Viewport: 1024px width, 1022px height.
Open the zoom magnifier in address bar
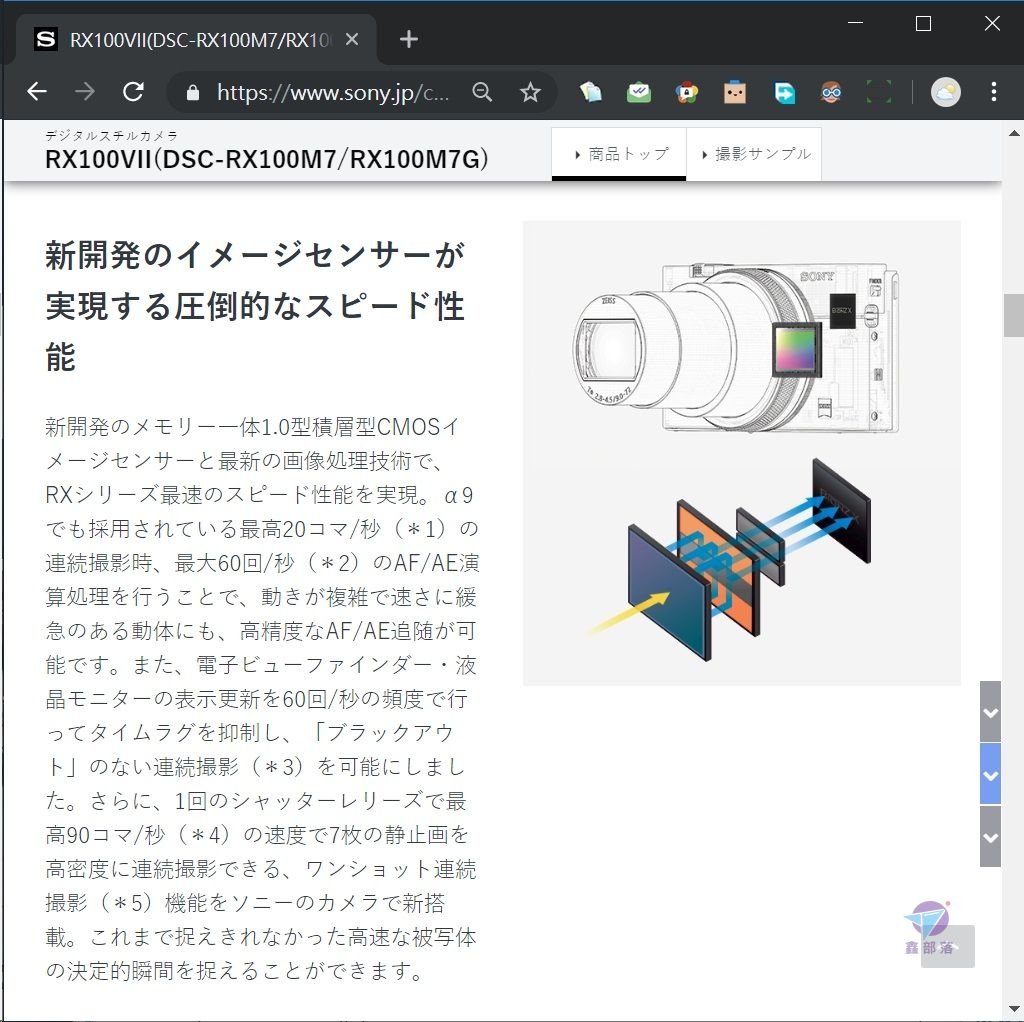(x=482, y=92)
